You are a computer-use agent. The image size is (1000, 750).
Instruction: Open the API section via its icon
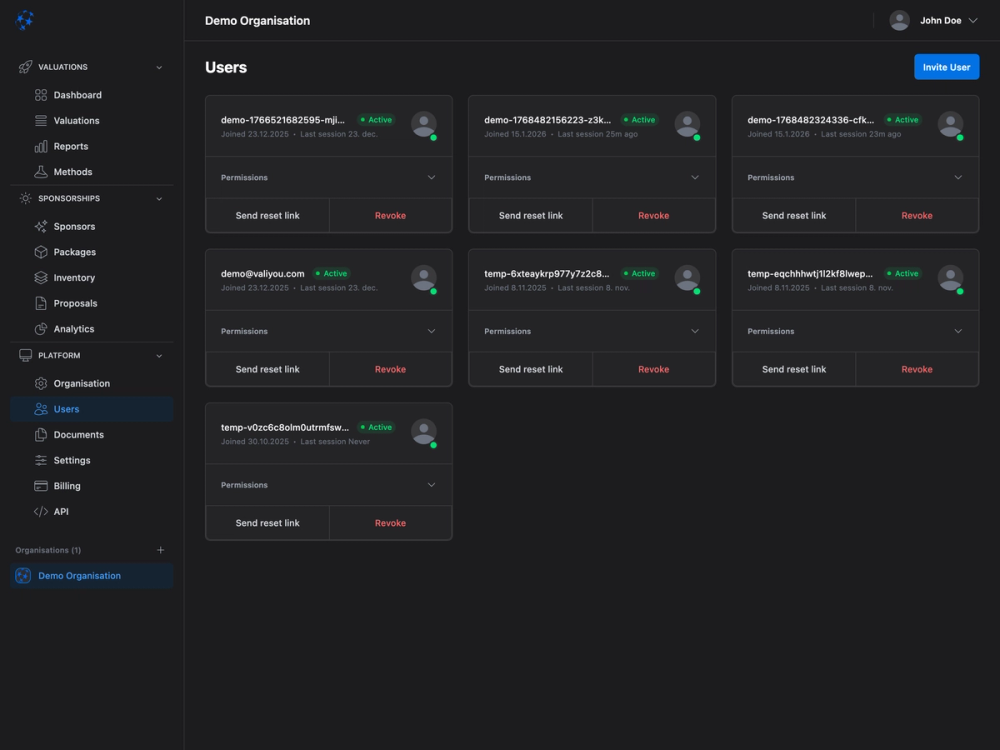point(39,511)
